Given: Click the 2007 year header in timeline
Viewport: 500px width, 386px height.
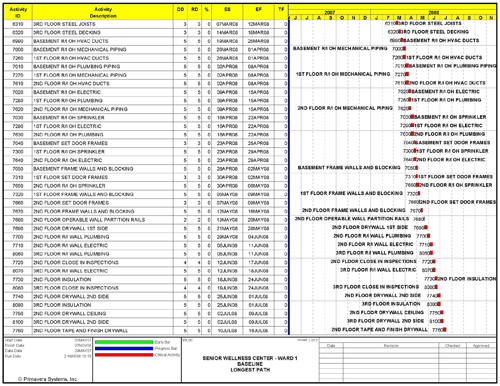Looking at the screenshot, I should [x=330, y=12].
